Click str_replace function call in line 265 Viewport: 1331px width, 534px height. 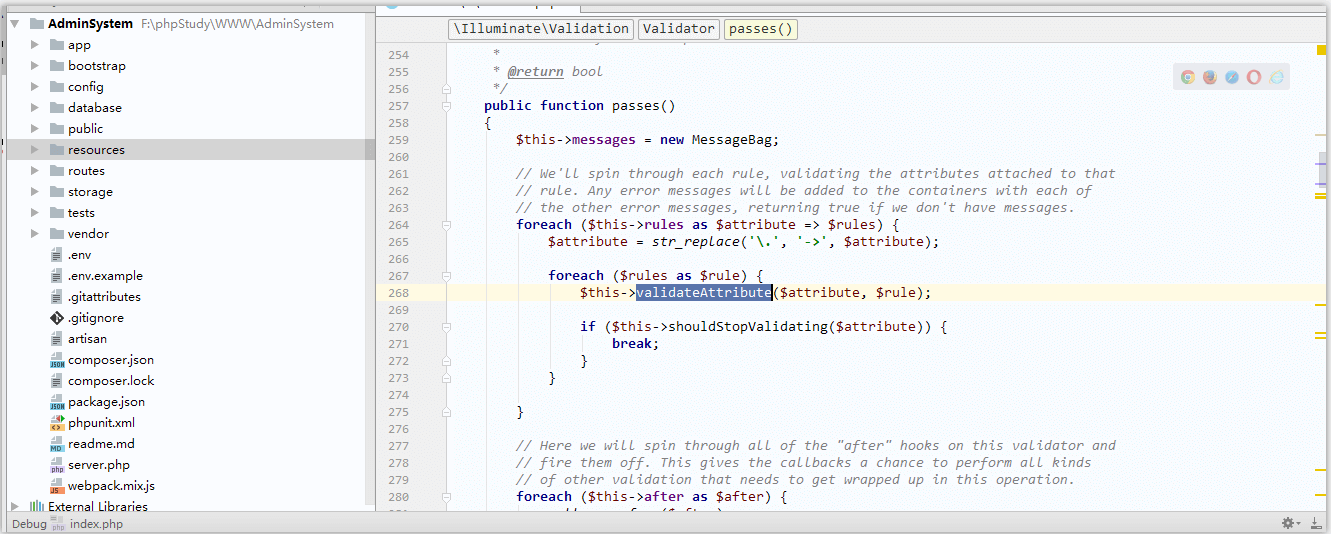696,242
